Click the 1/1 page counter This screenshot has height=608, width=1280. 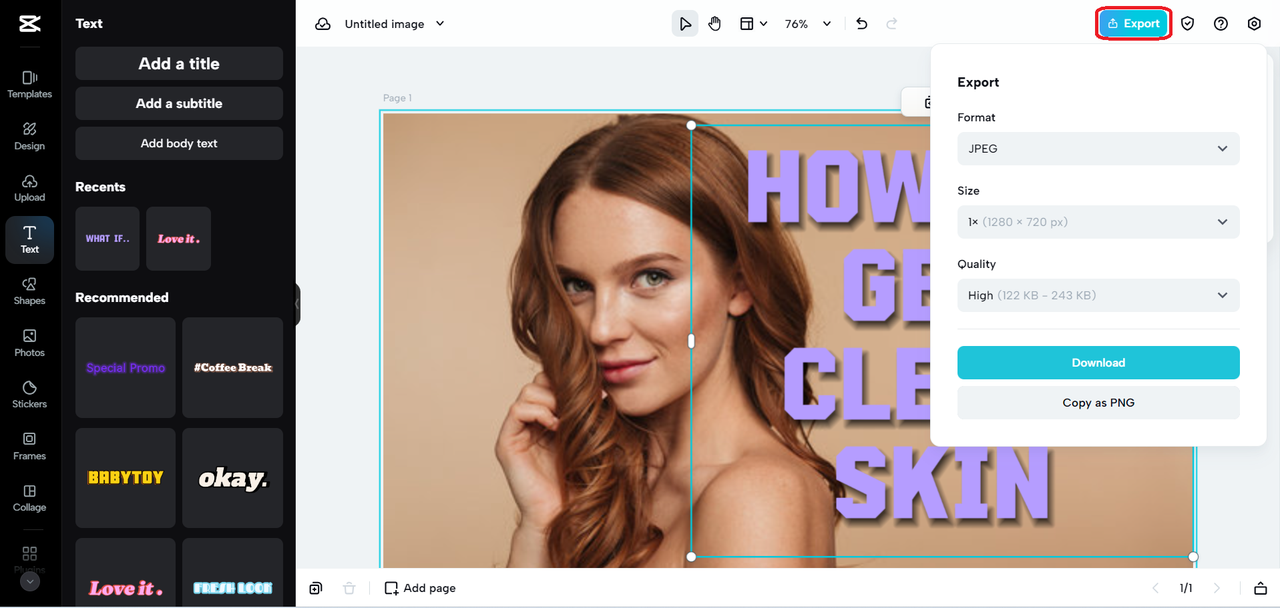click(1186, 588)
